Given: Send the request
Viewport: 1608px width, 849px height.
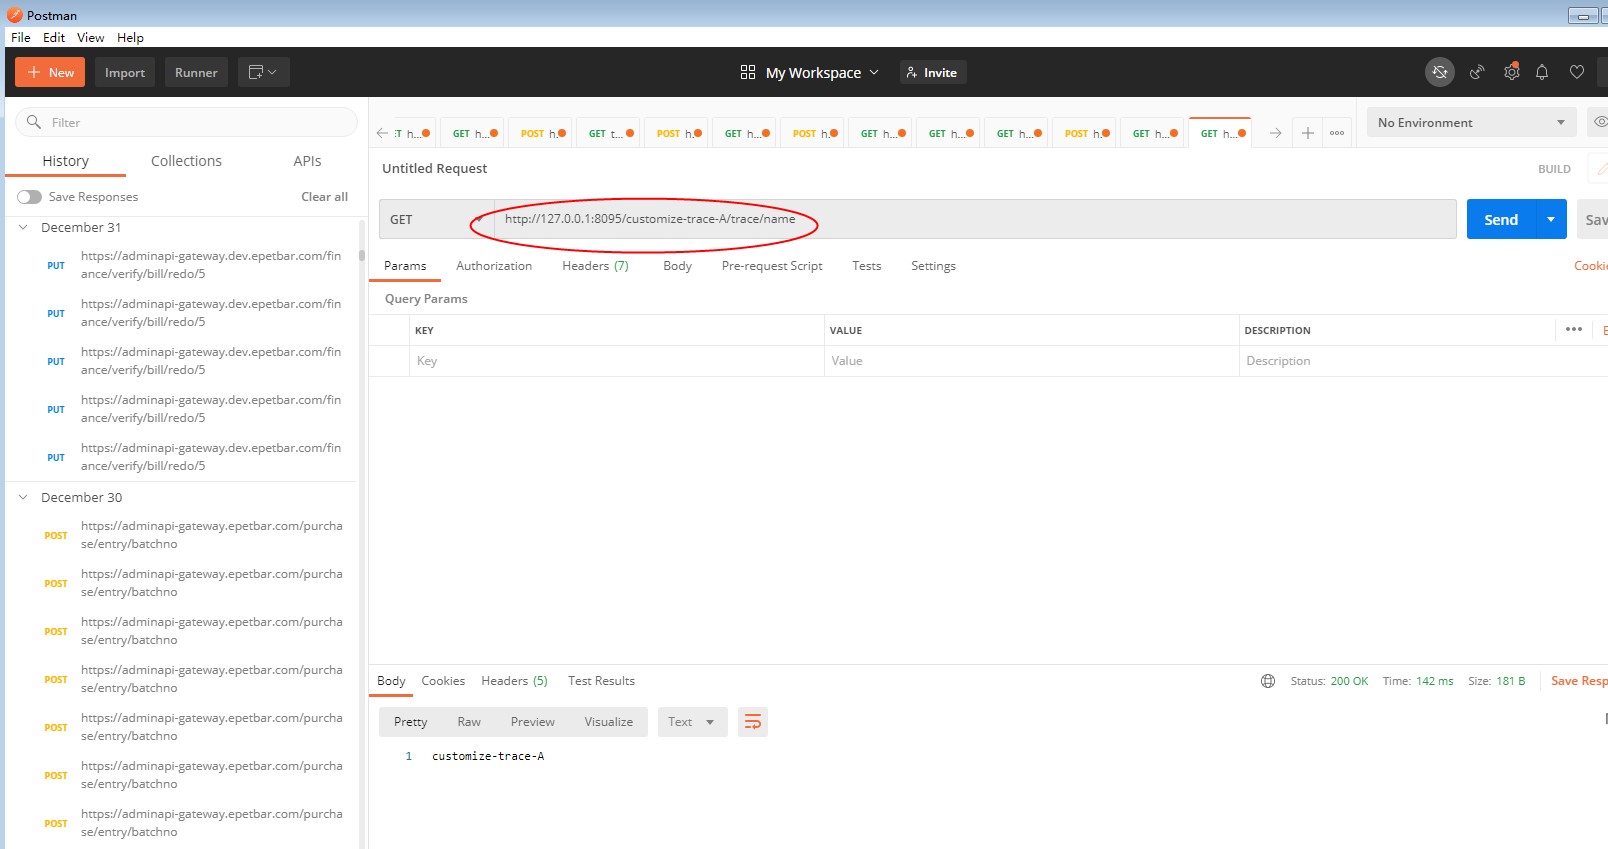Looking at the screenshot, I should (x=1501, y=219).
